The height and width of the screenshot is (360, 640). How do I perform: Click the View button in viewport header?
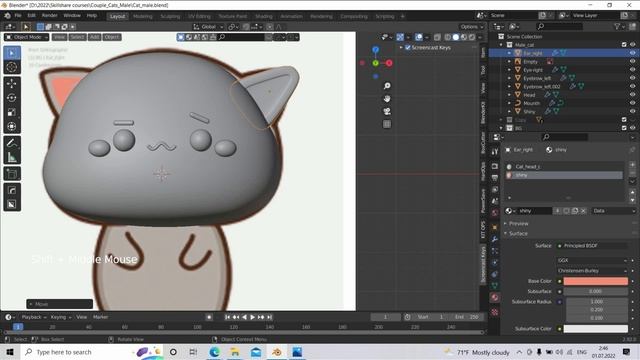(59, 37)
